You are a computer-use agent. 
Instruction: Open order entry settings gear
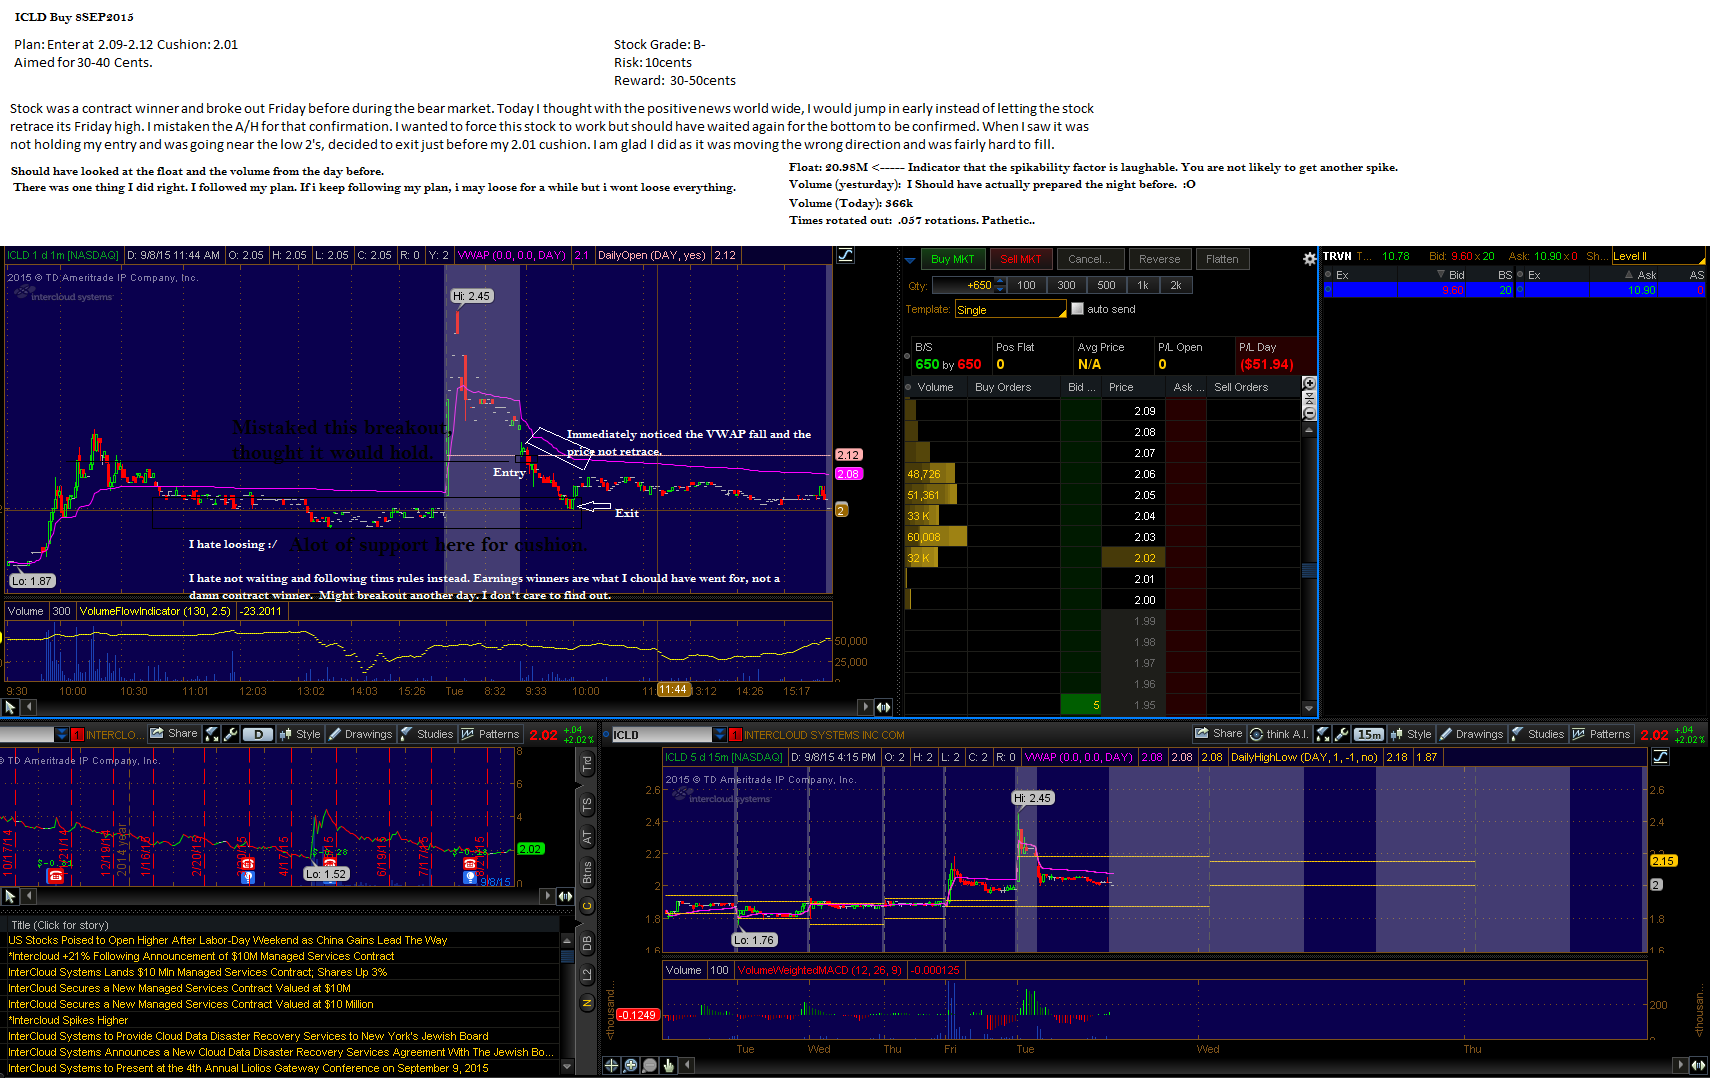pyautogui.click(x=1309, y=259)
